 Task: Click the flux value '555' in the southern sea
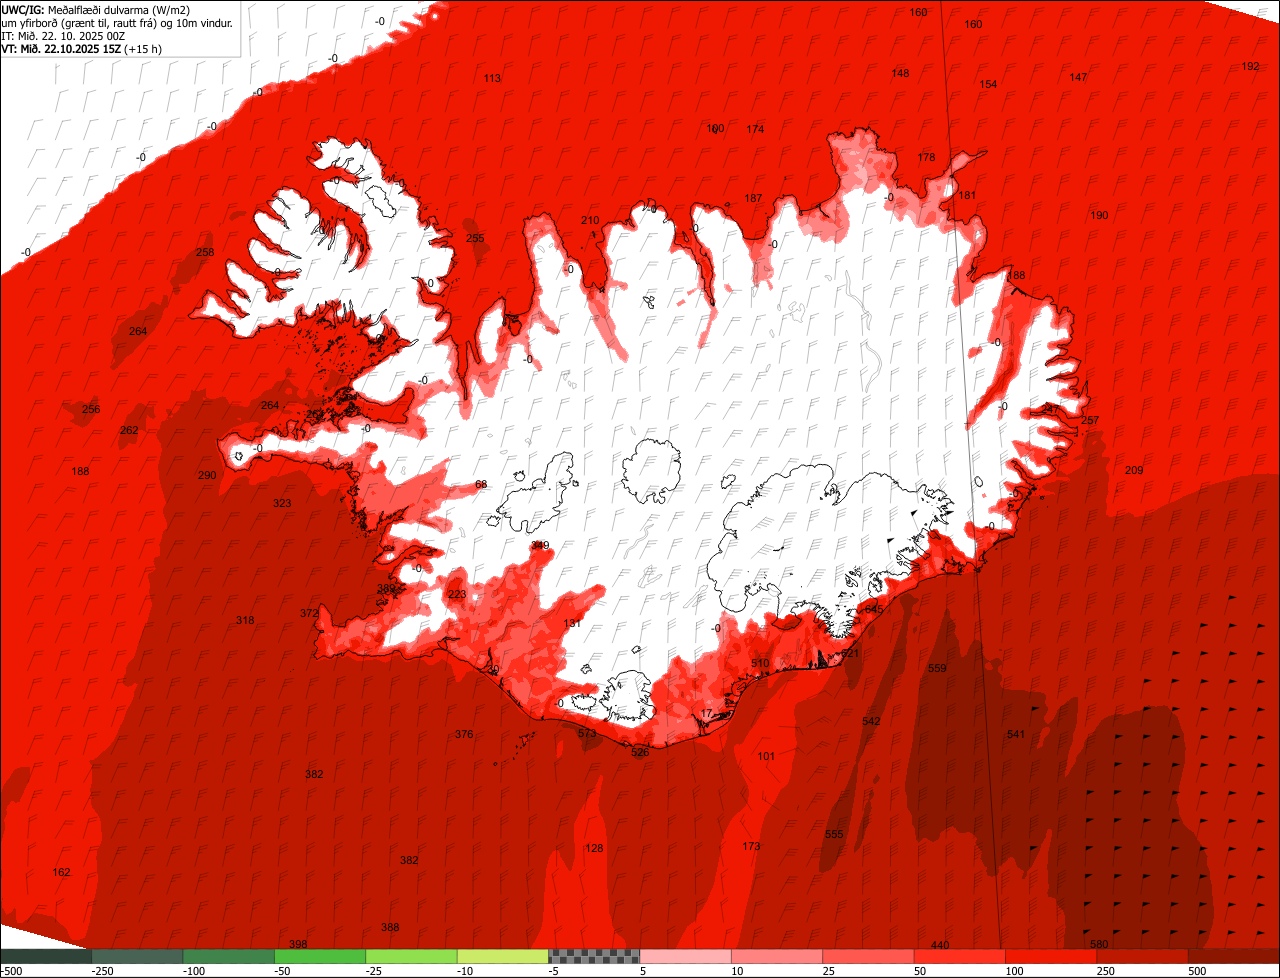click(834, 834)
